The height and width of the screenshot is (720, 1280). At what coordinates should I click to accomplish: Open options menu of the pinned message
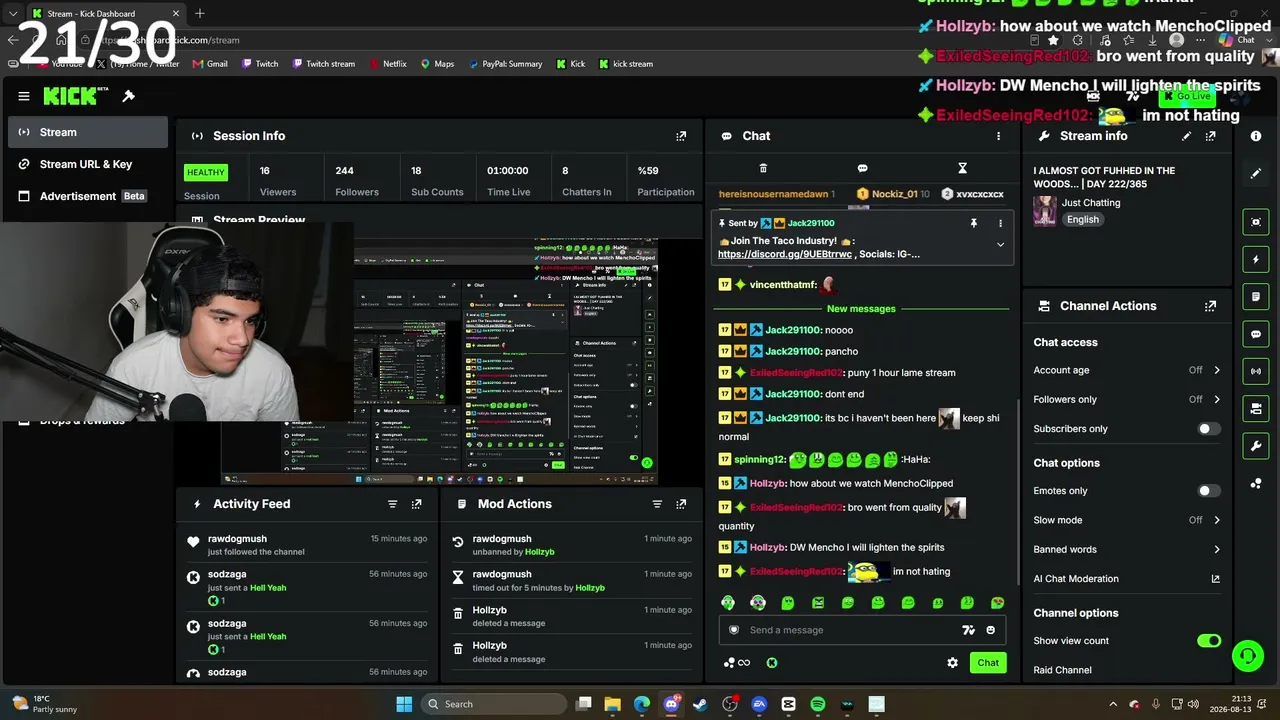(1000, 223)
